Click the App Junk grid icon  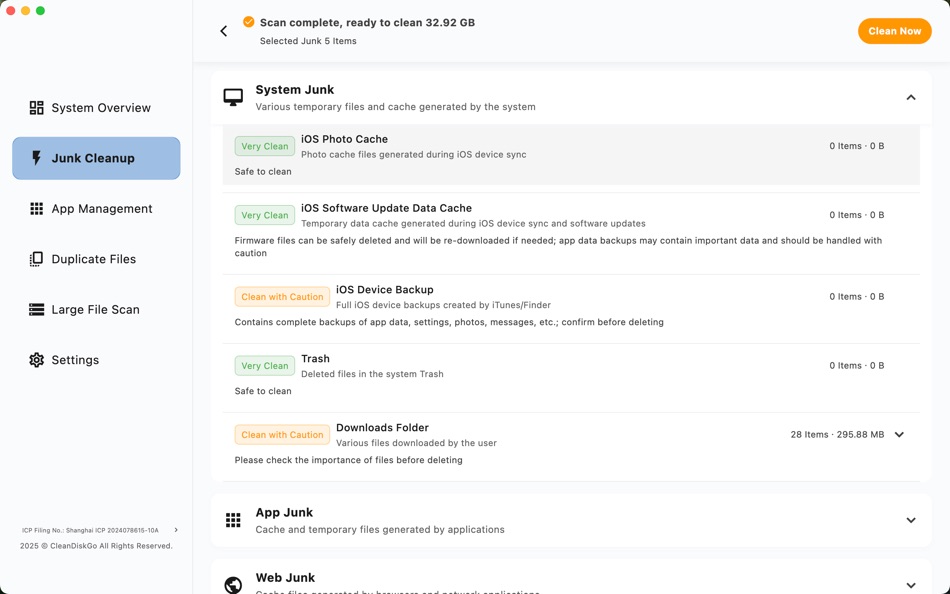click(233, 519)
